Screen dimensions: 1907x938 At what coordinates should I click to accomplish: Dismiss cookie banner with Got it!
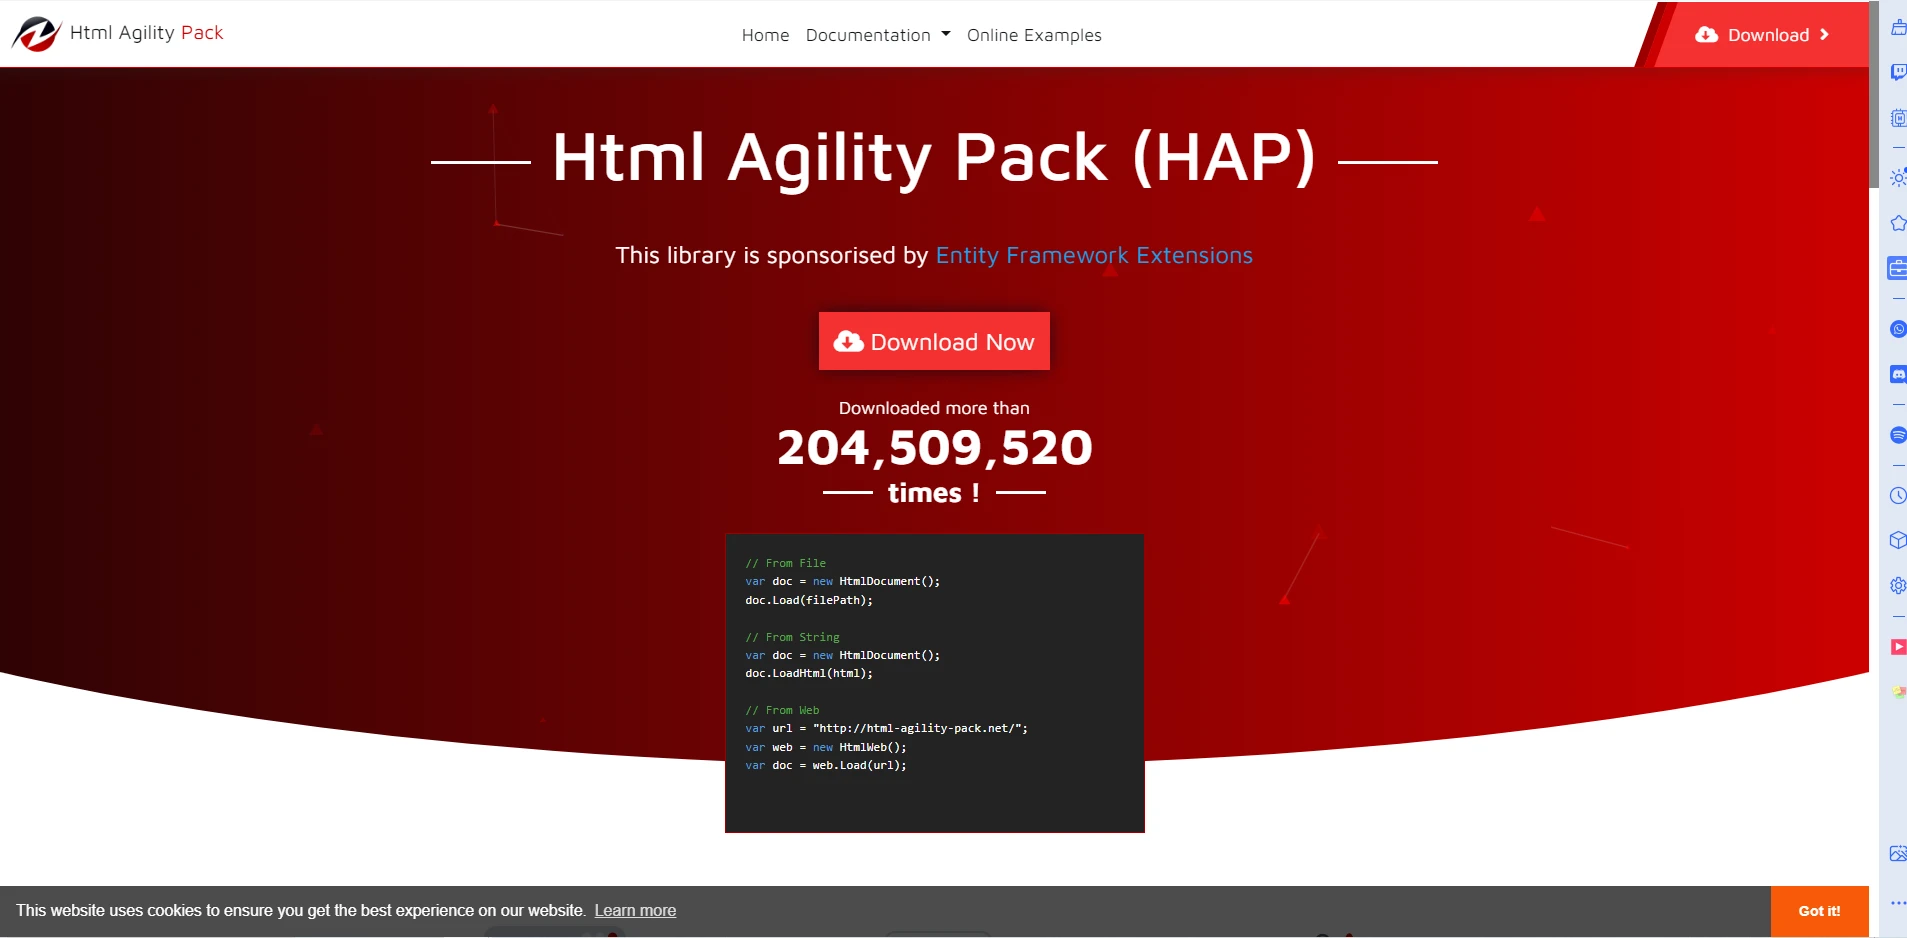(x=1818, y=911)
